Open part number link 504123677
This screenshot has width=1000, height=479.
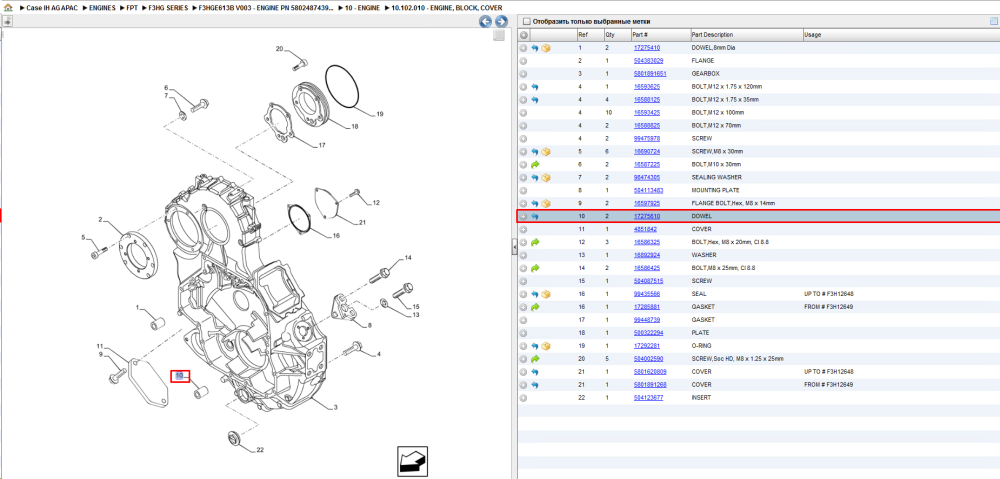[648, 397]
